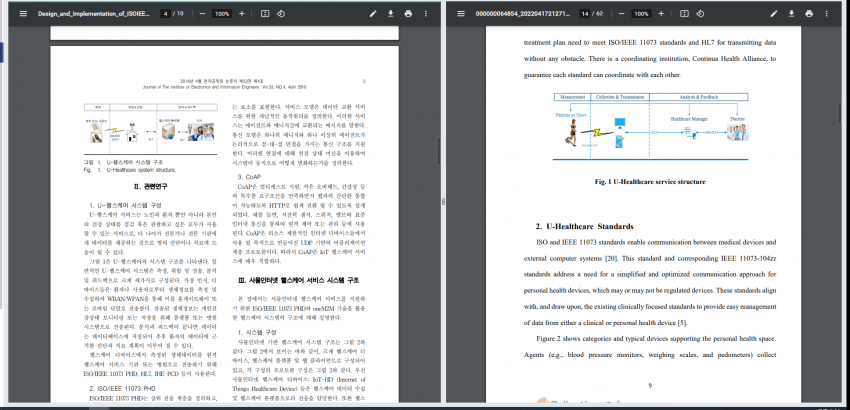This screenshot has width=850, height=410.
Task: Click 'Patients or Users' label in right diagram
Action: pyautogui.click(x=571, y=115)
